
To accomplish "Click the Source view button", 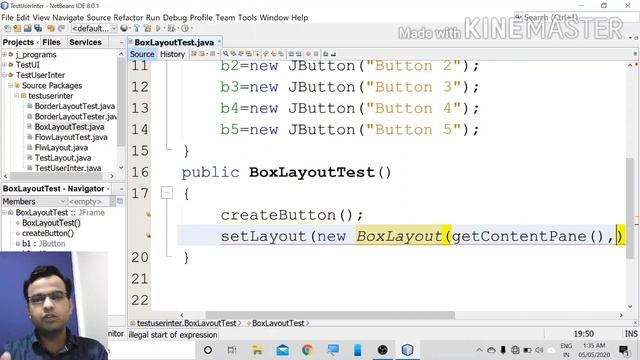I will coord(142,54).
